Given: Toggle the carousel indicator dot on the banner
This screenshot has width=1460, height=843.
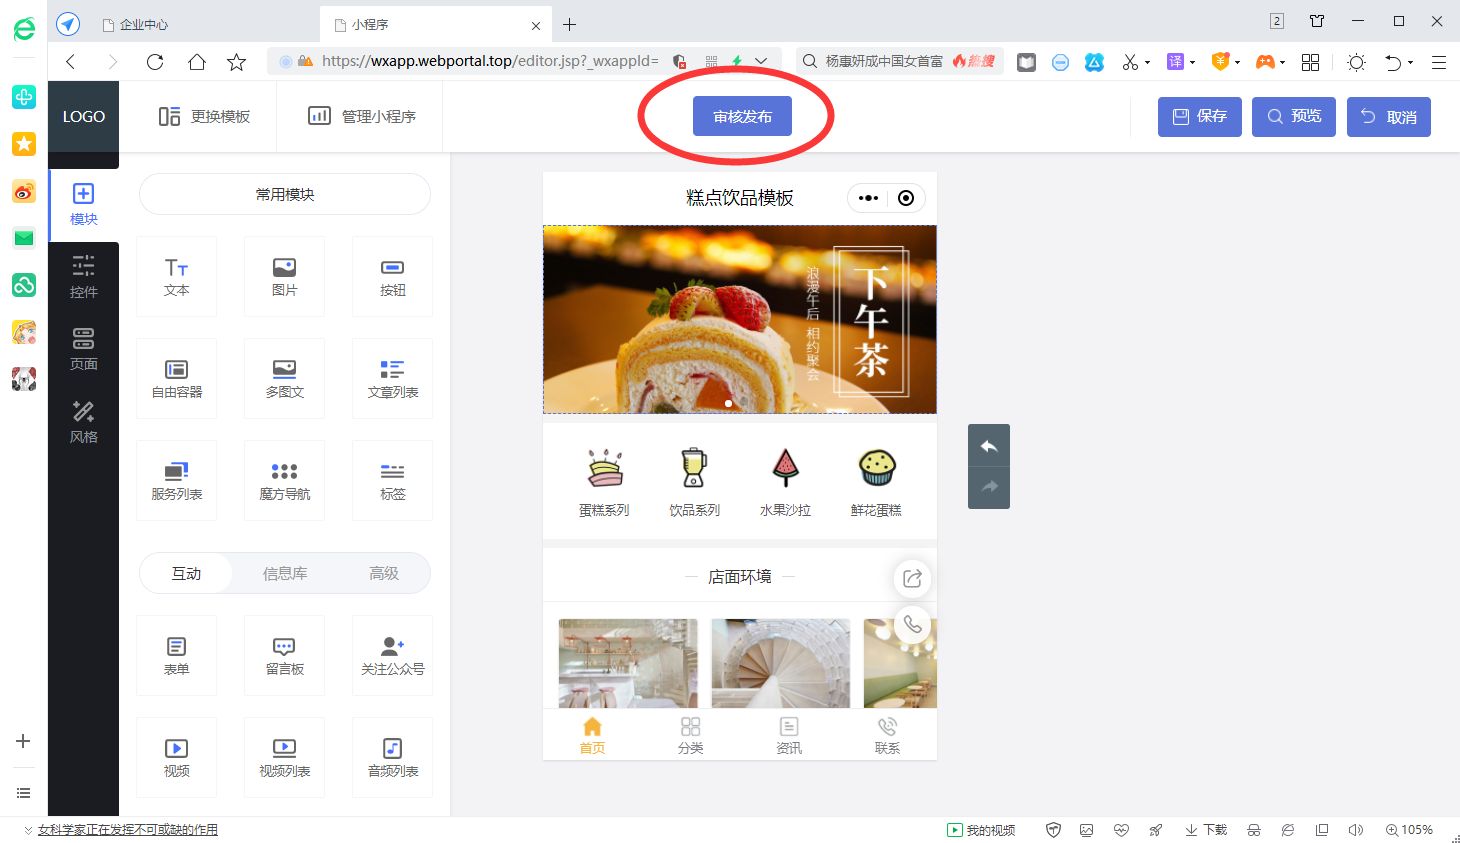Looking at the screenshot, I should pos(728,403).
